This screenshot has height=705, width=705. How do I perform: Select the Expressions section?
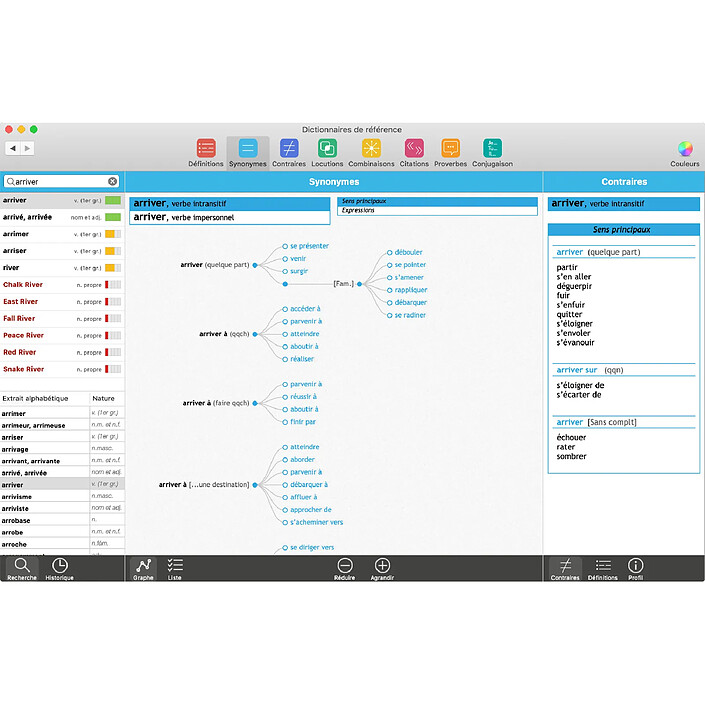point(437,211)
